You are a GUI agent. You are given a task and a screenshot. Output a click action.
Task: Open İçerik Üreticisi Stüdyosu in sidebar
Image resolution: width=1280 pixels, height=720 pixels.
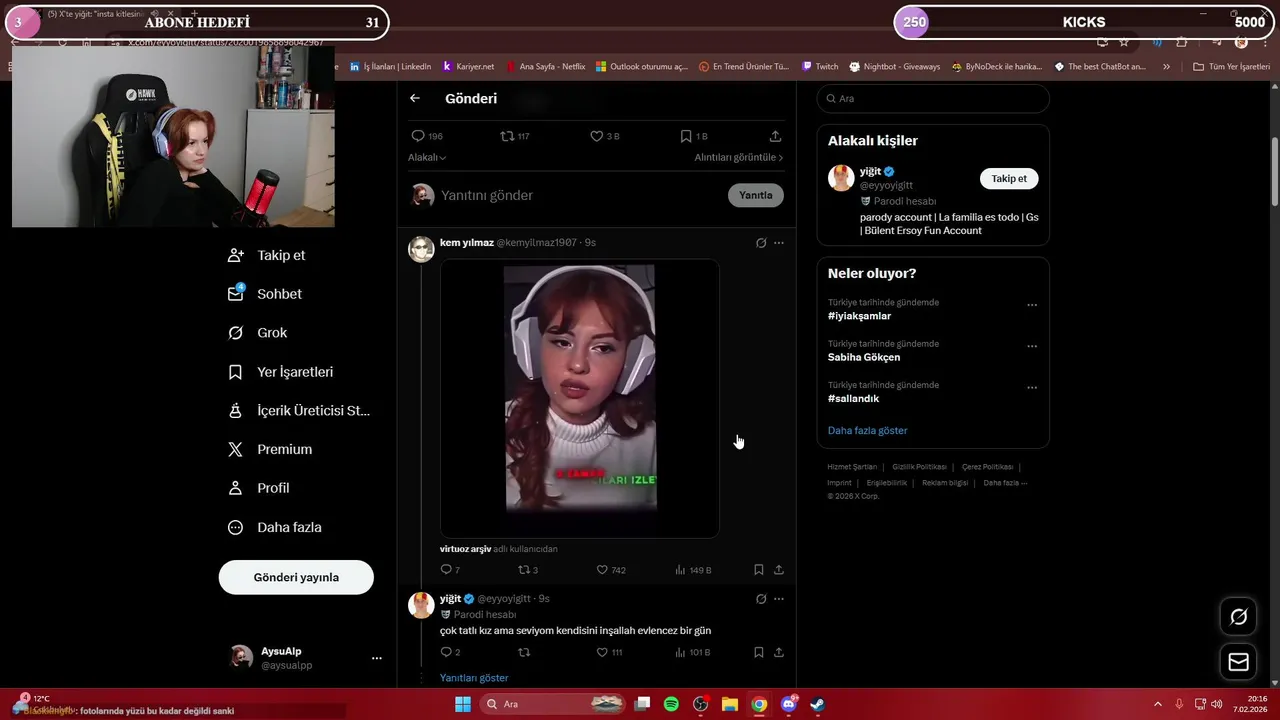click(x=298, y=411)
